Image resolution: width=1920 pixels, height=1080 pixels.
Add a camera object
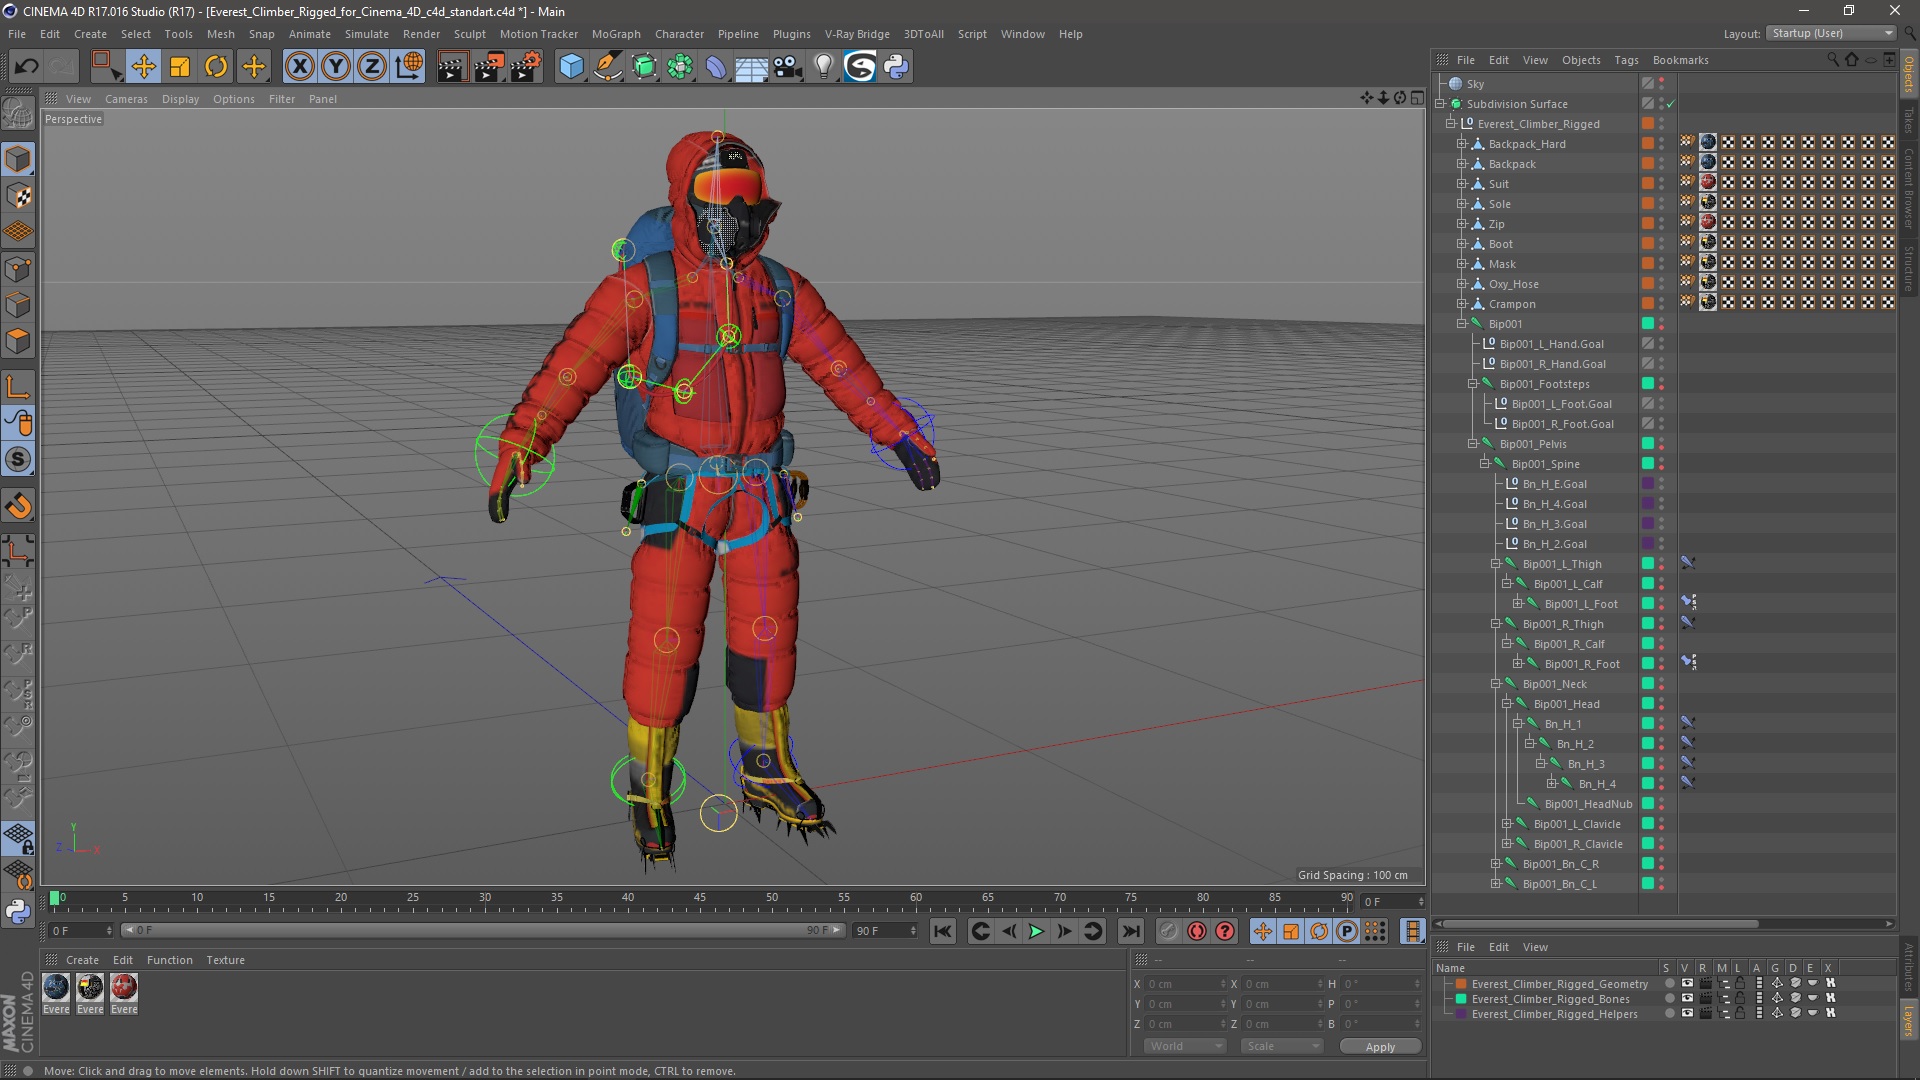click(788, 67)
